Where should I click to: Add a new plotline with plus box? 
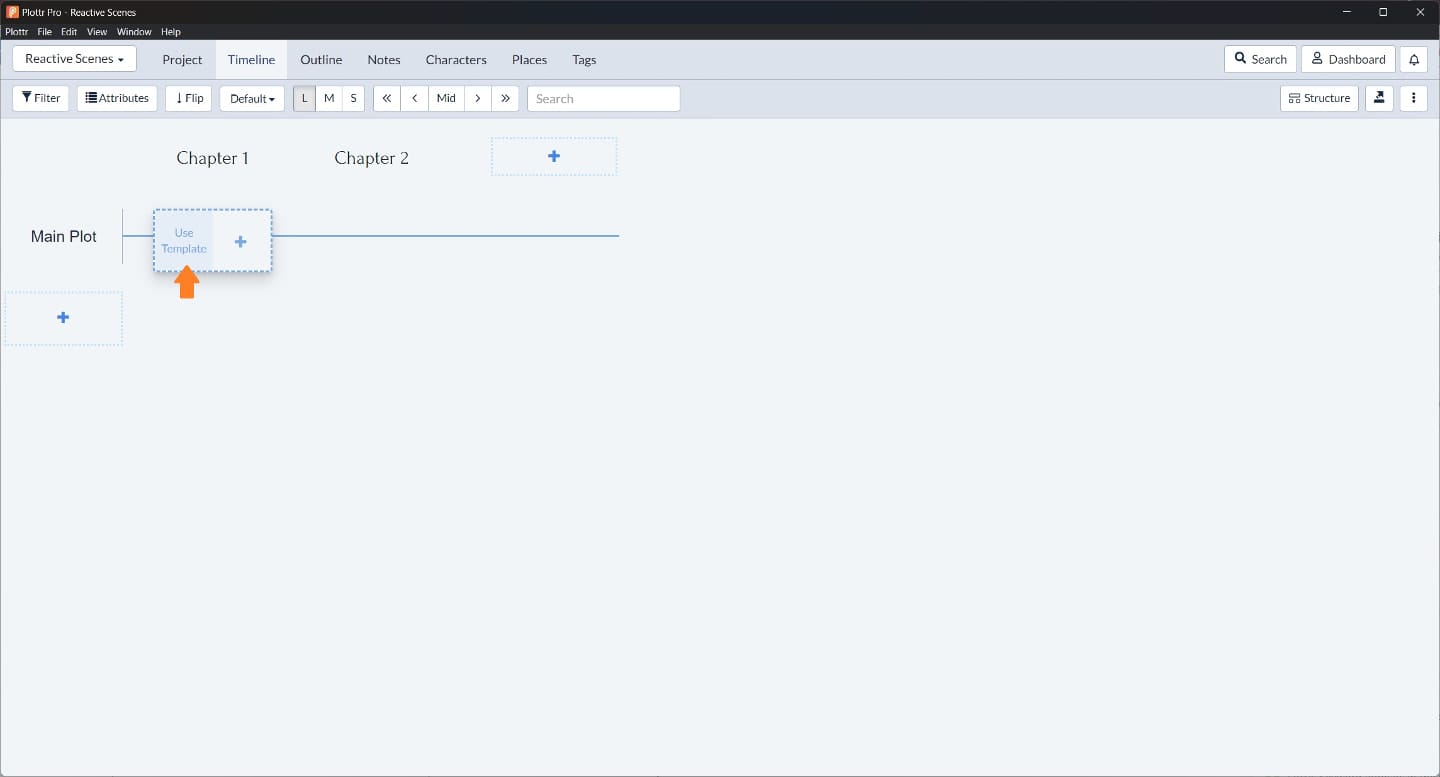pyautogui.click(x=63, y=318)
